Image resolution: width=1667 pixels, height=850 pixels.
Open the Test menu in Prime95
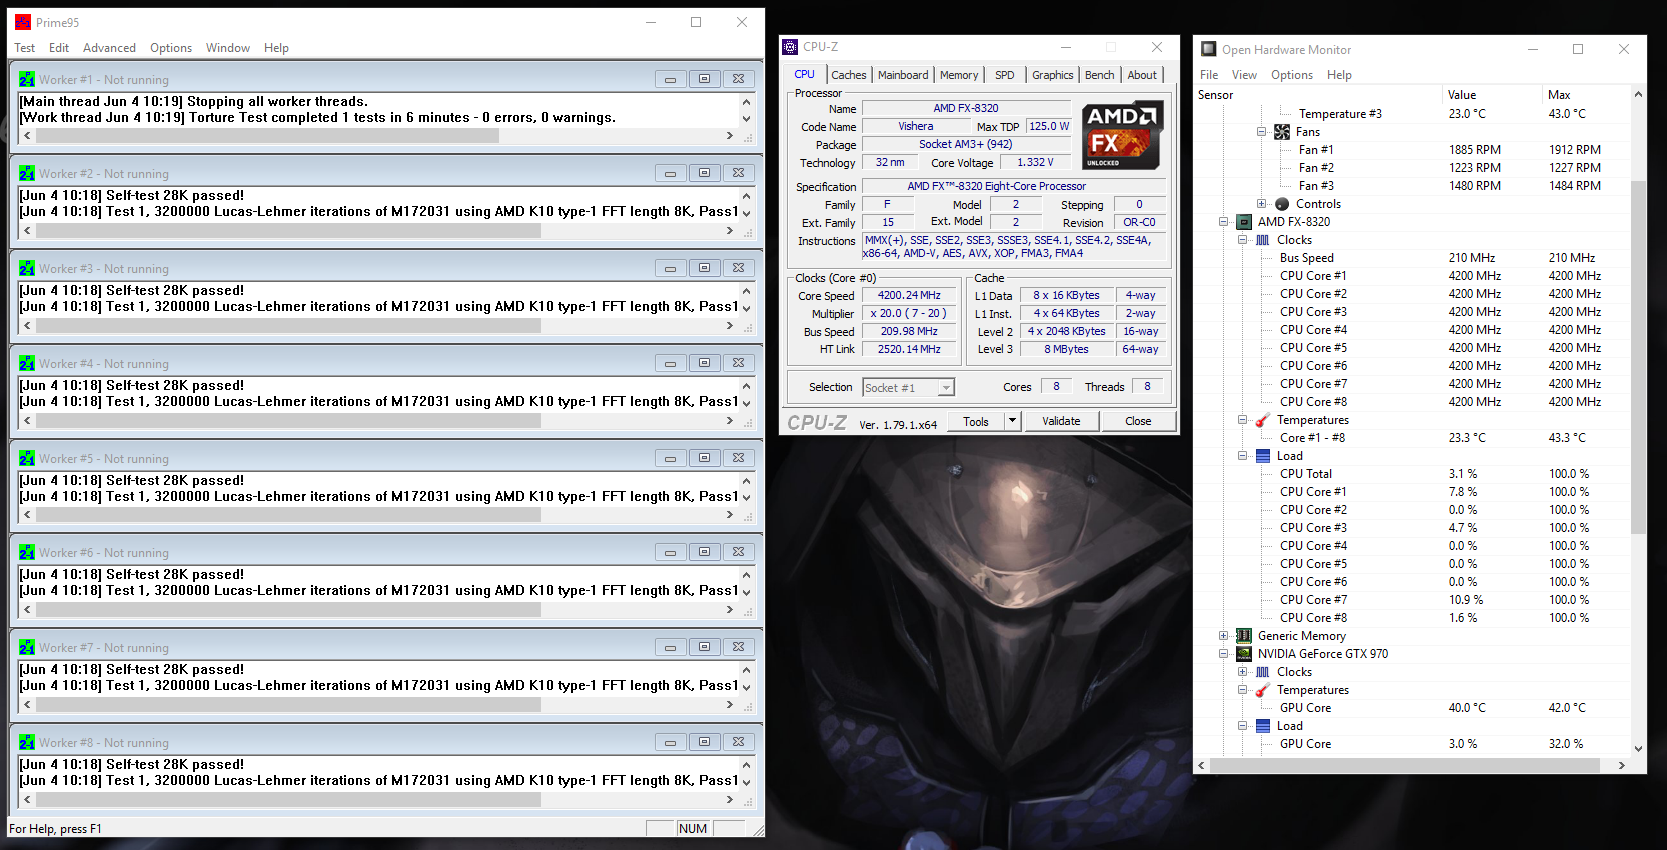(25, 48)
